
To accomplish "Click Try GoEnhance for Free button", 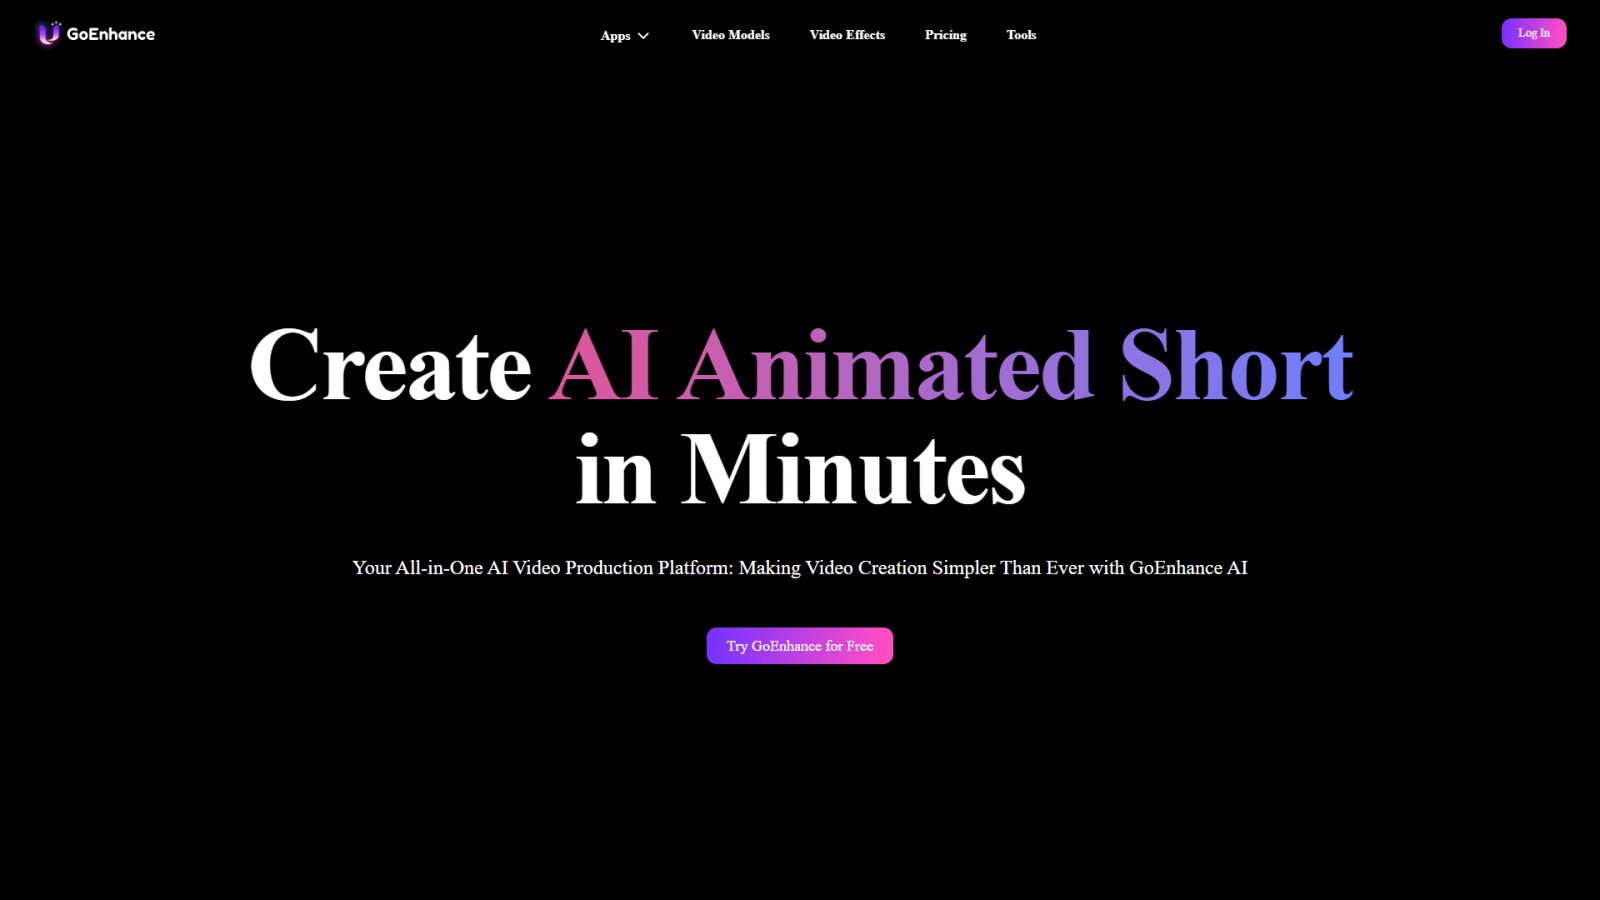I will pos(800,646).
